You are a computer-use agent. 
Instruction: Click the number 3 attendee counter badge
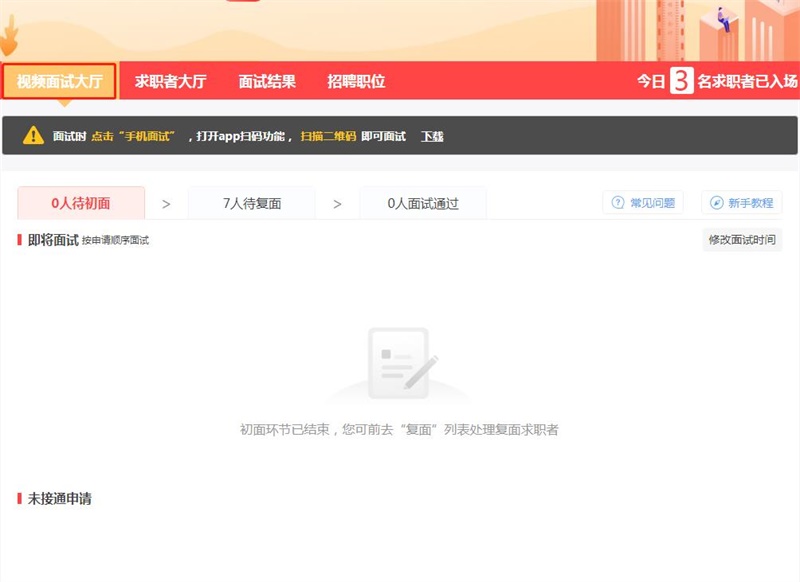coord(681,82)
